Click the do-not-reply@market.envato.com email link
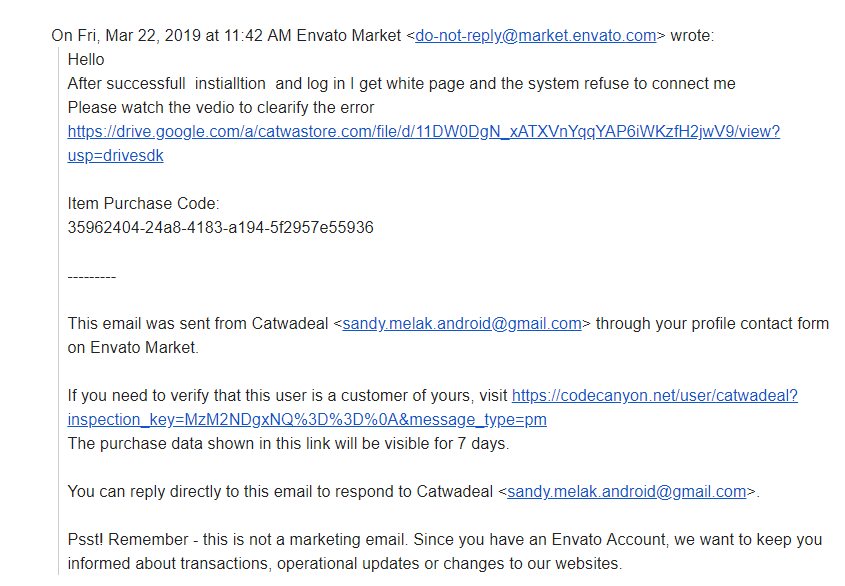The width and height of the screenshot is (845, 586). pyautogui.click(x=535, y=36)
